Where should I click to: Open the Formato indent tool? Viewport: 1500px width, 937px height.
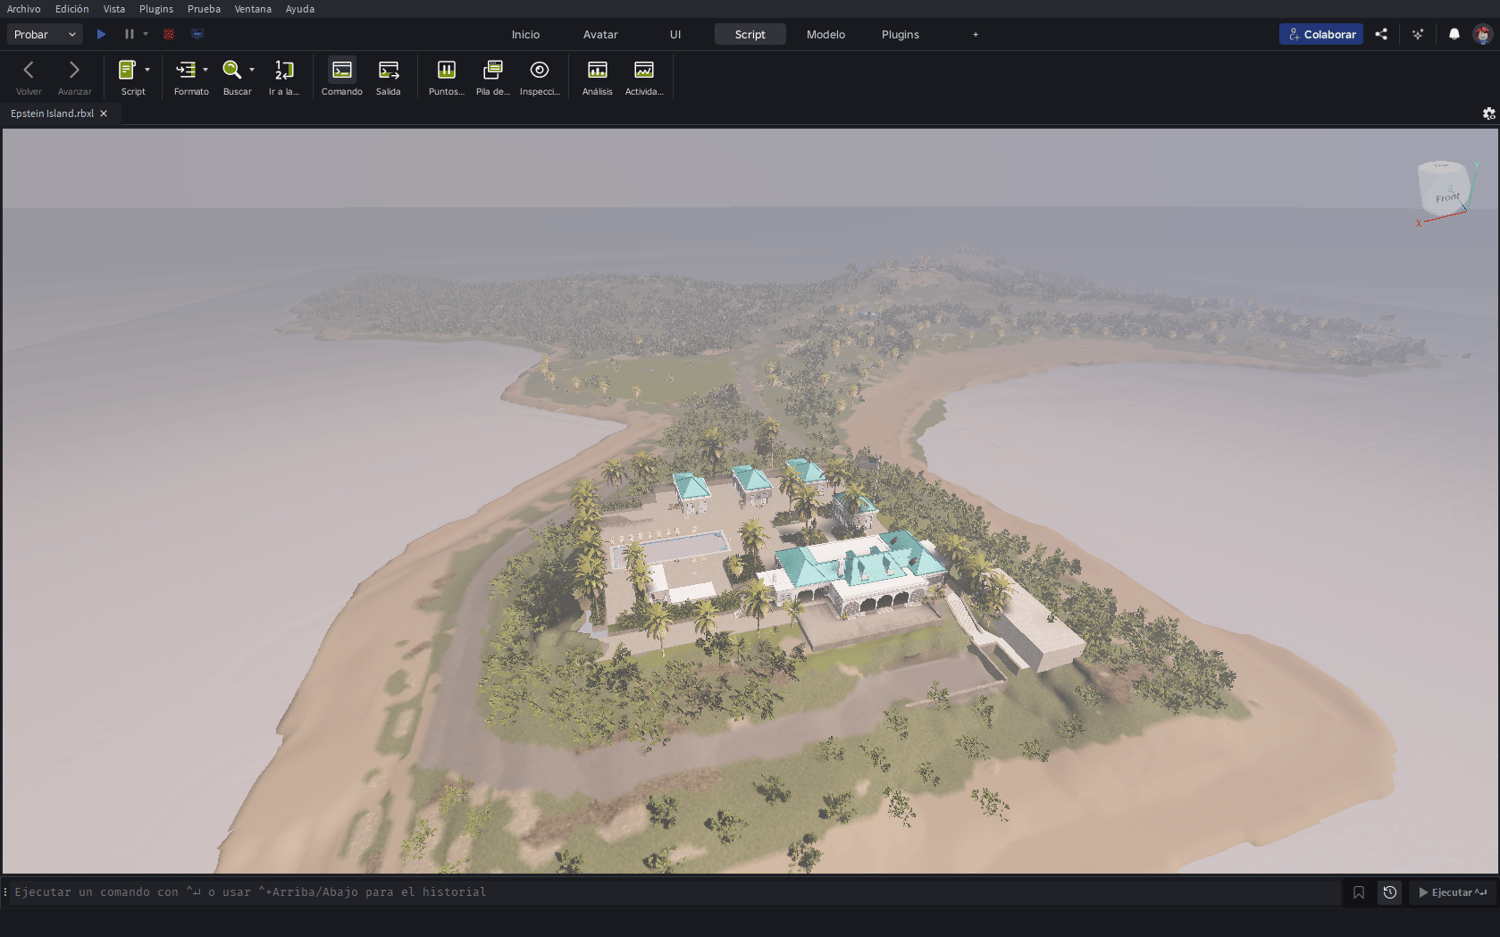186,77
